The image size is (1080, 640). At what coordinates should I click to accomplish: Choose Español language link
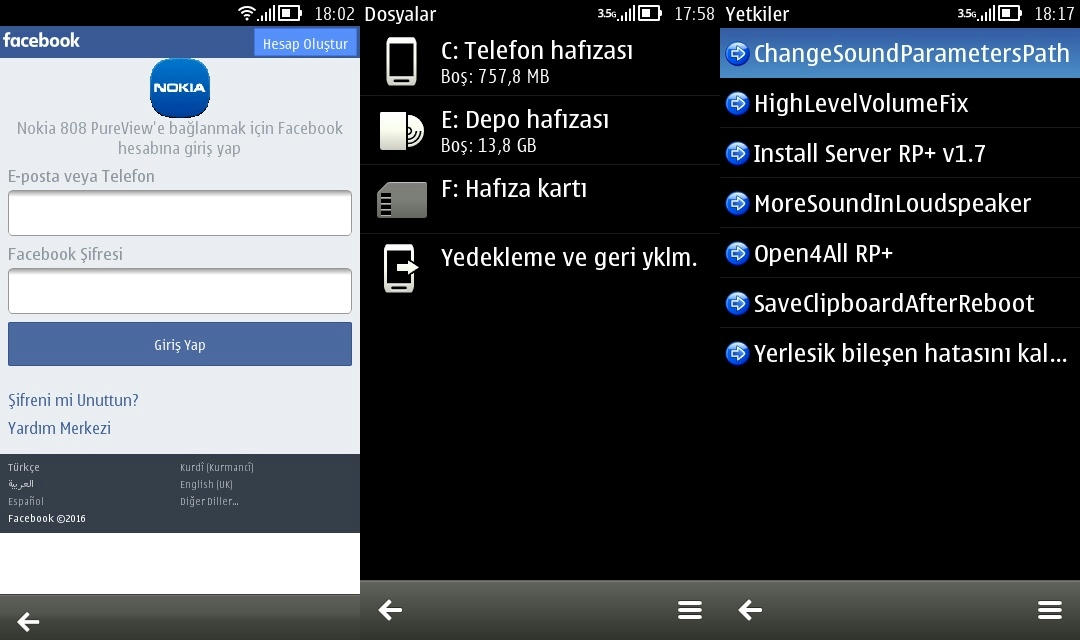coord(26,501)
